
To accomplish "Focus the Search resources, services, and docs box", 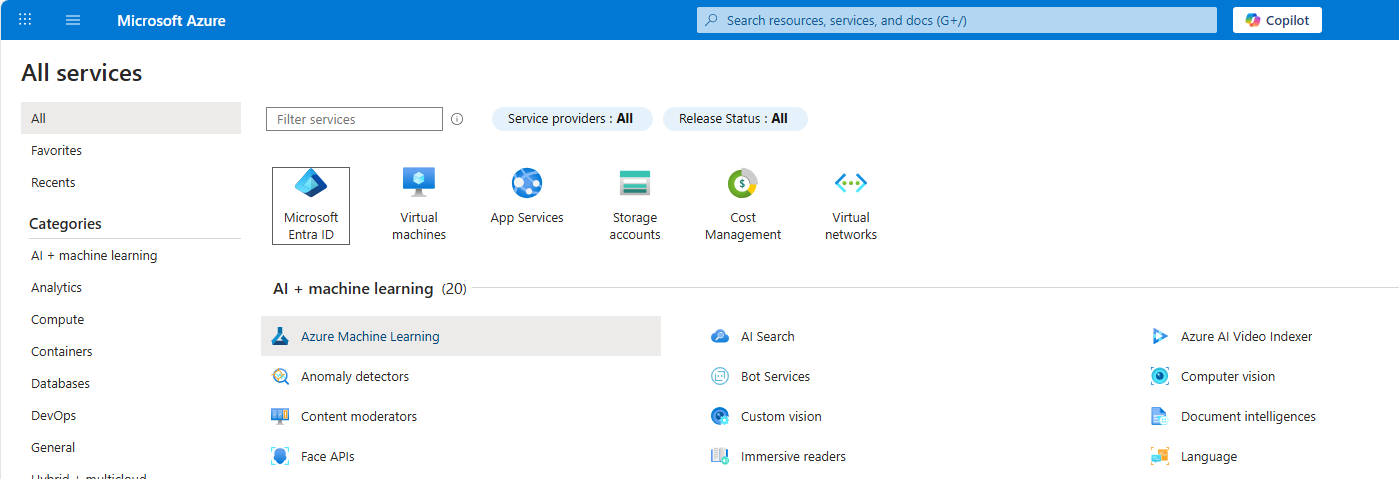I will tap(957, 20).
